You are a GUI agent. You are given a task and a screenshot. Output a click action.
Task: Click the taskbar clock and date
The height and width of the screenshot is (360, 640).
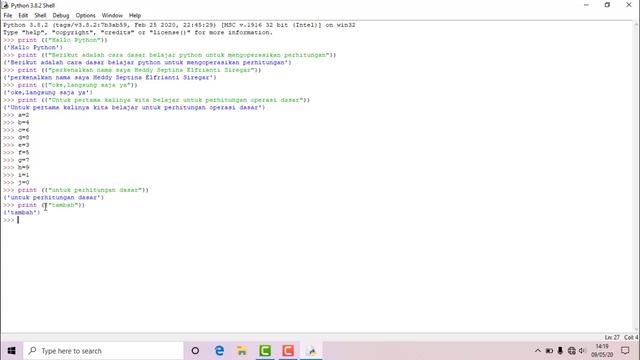[602, 351]
